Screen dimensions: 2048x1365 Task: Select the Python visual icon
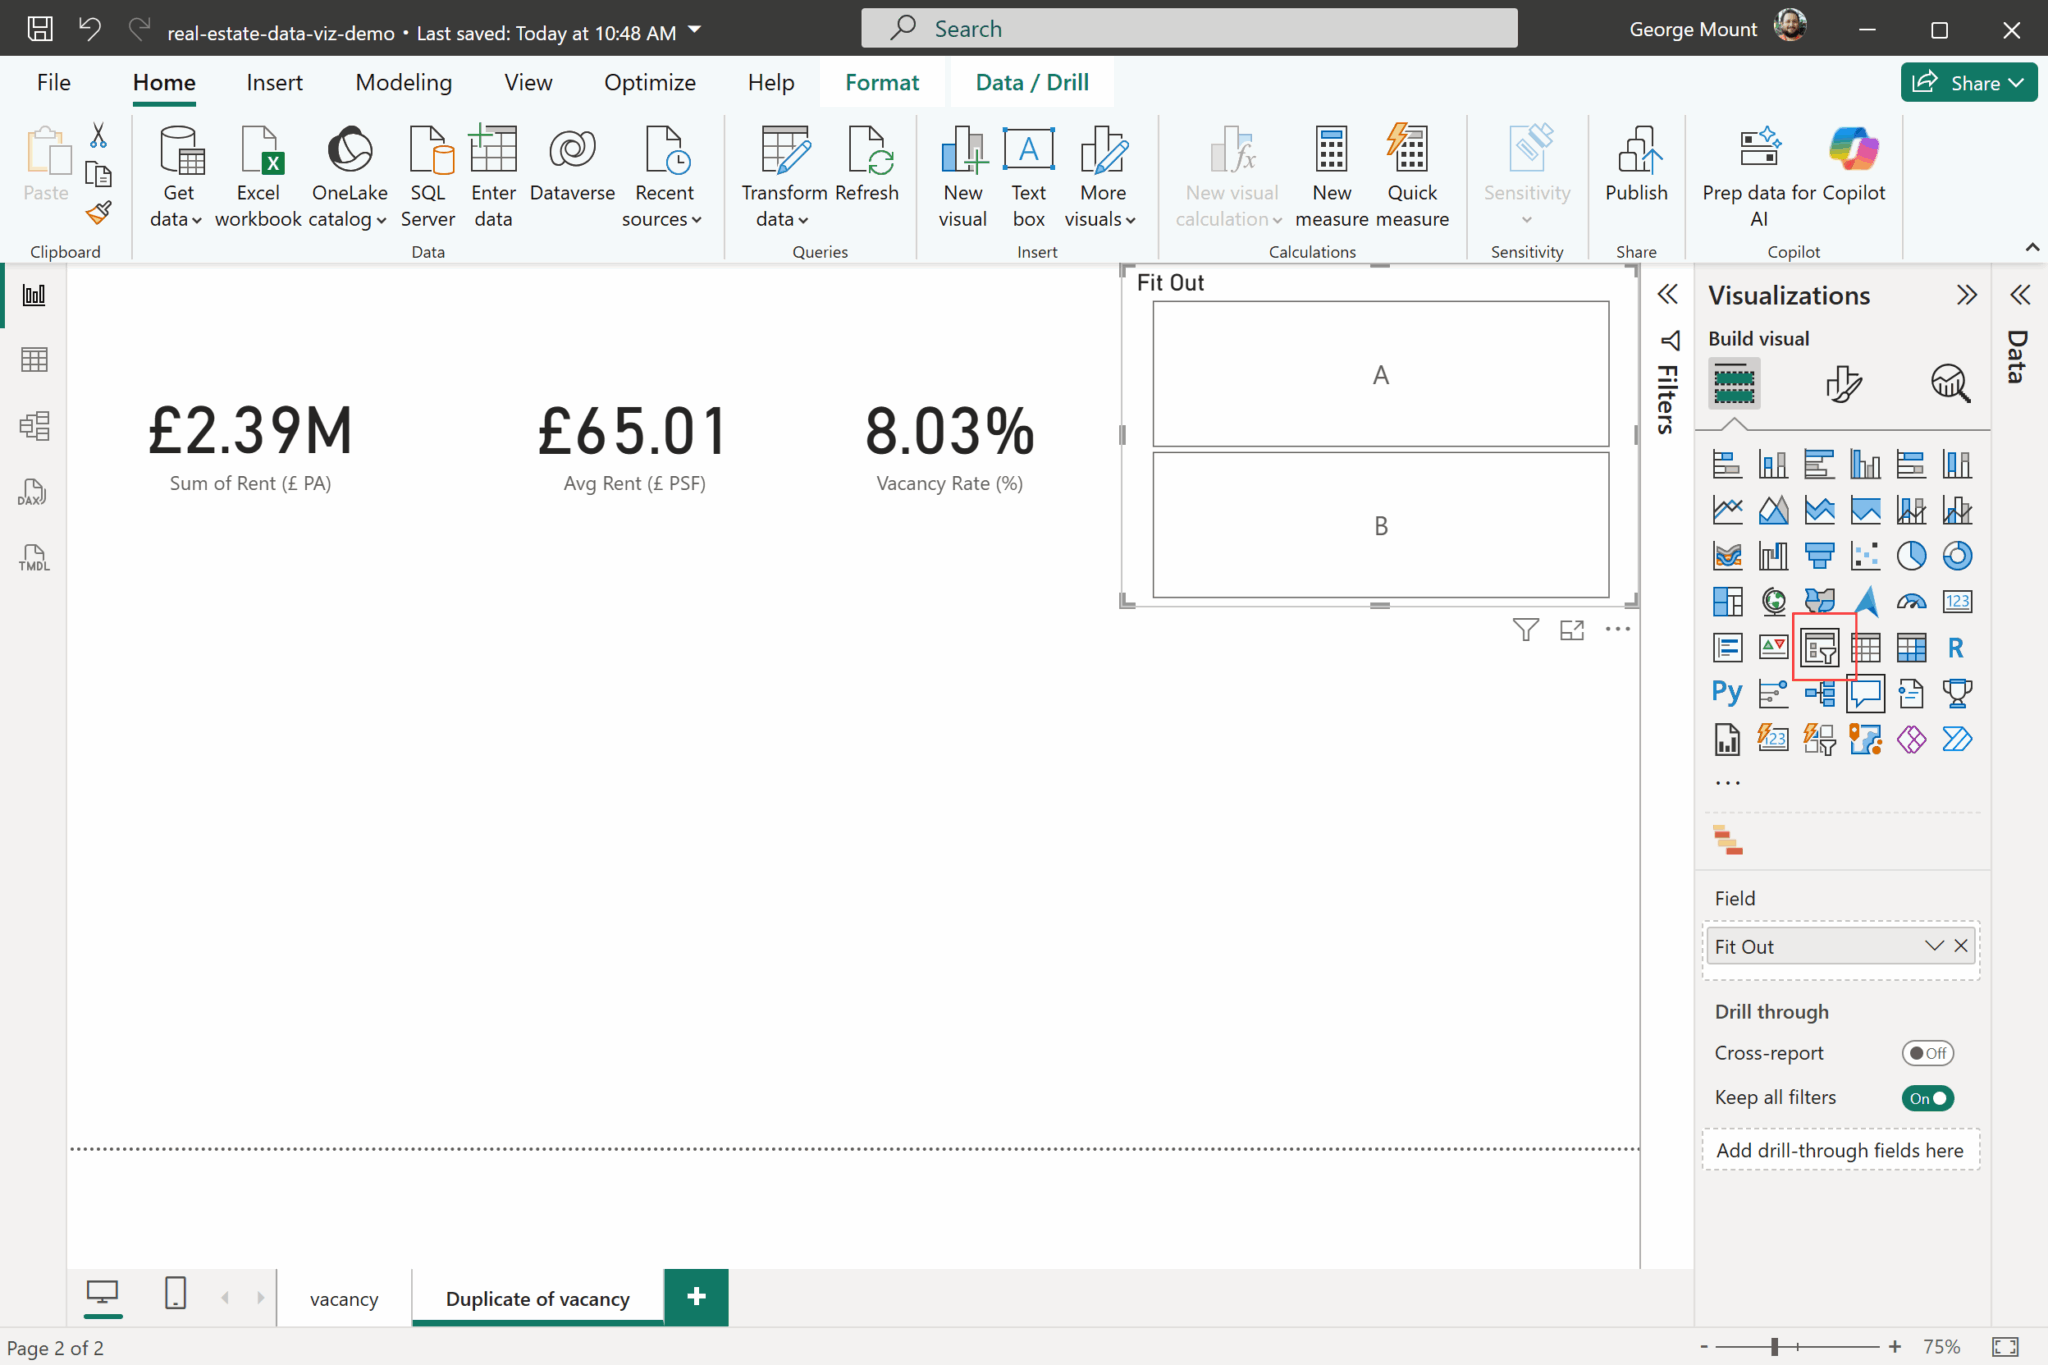[x=1727, y=692]
